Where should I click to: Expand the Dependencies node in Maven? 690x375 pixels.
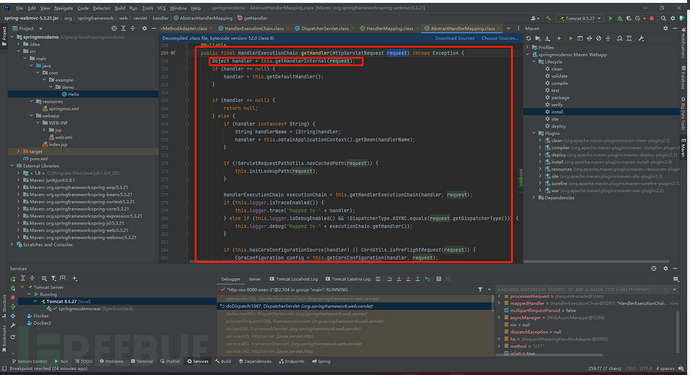(x=534, y=198)
